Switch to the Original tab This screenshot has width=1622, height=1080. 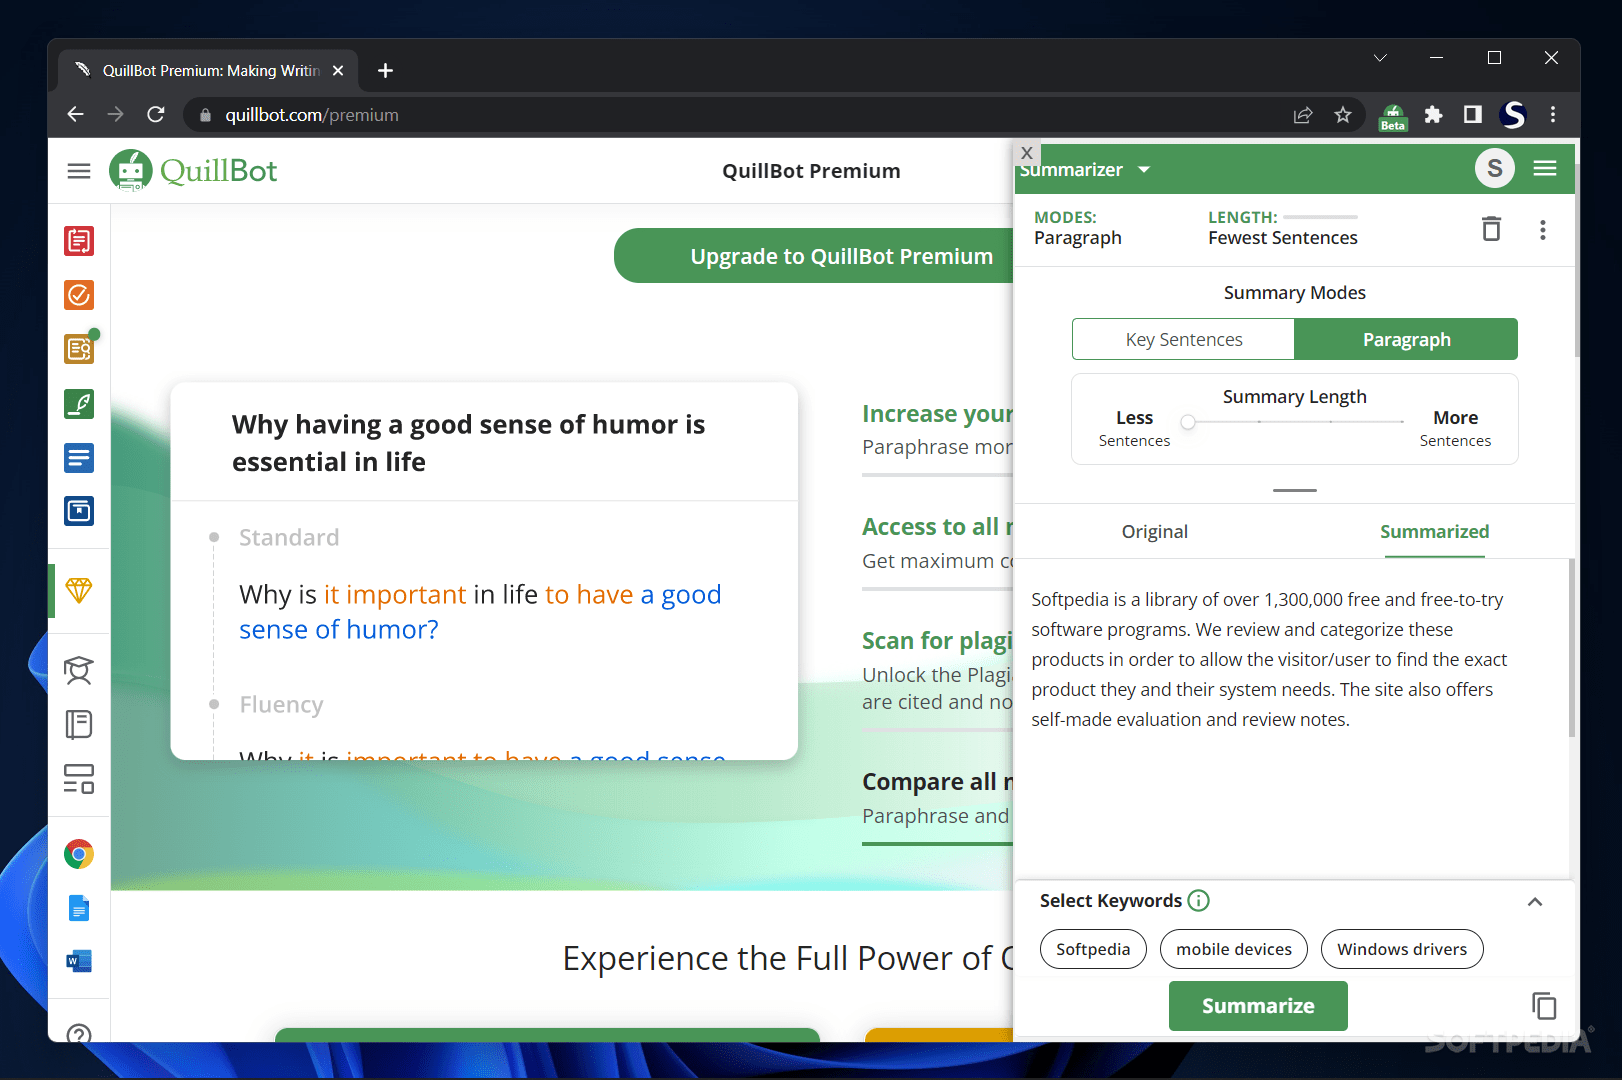tap(1154, 531)
